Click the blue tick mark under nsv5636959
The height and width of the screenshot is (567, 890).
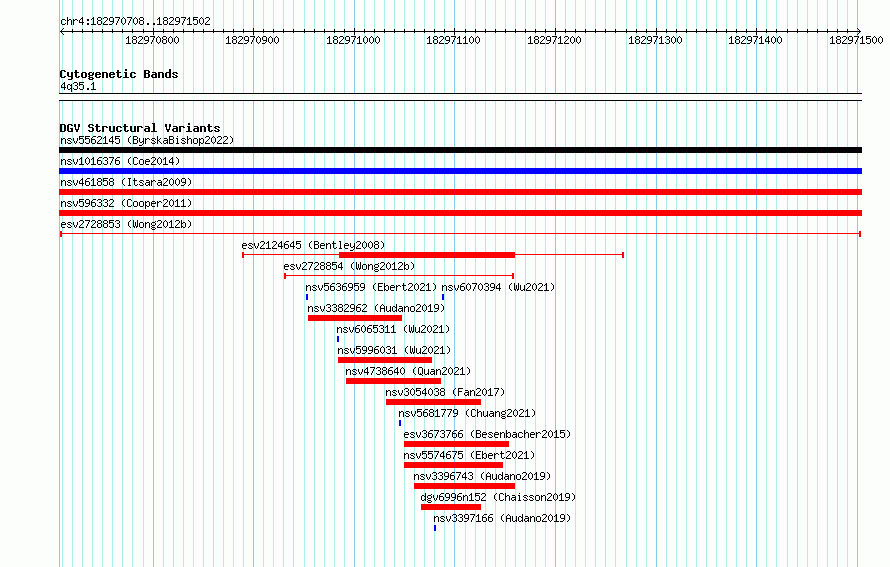[x=307, y=297]
